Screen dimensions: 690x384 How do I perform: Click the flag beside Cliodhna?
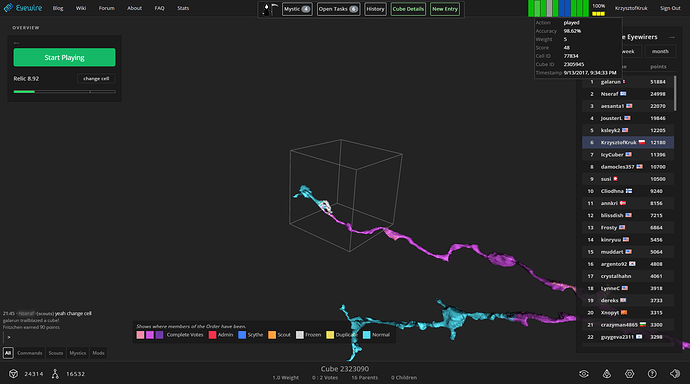629,191
